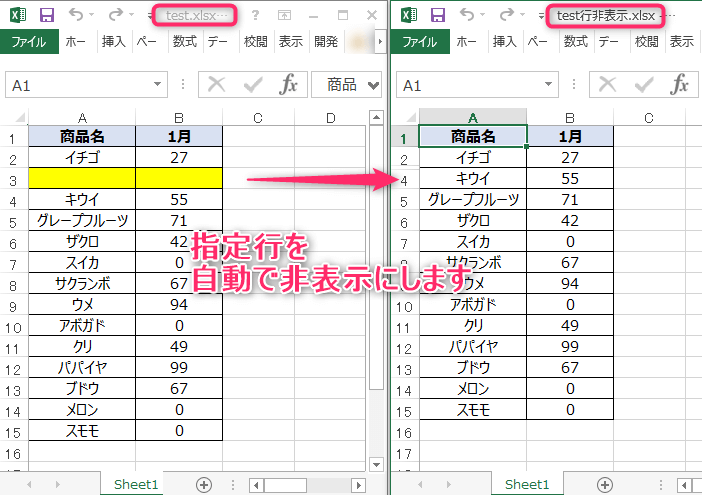Open 校閲 tab in right Excel window
The height and width of the screenshot is (495, 702).
pos(648,42)
